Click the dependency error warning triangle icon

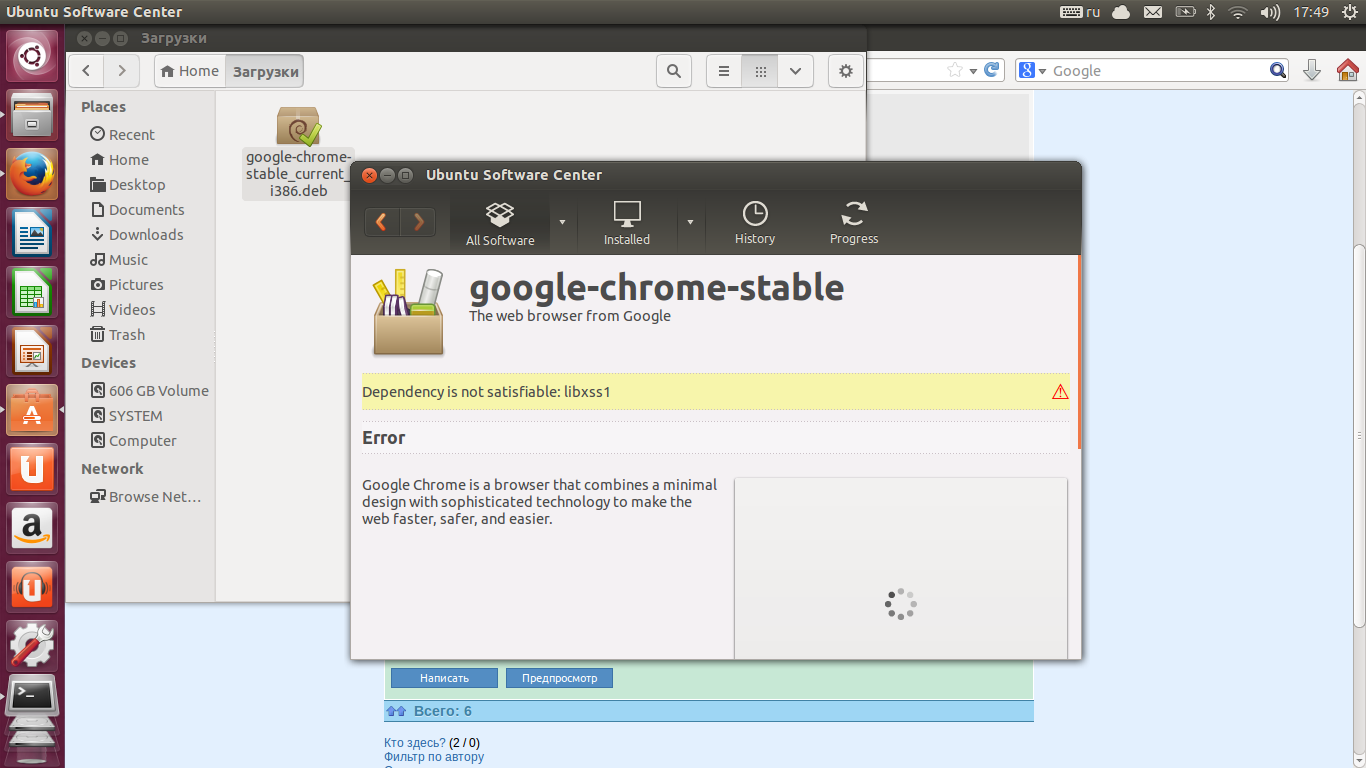coord(1060,392)
